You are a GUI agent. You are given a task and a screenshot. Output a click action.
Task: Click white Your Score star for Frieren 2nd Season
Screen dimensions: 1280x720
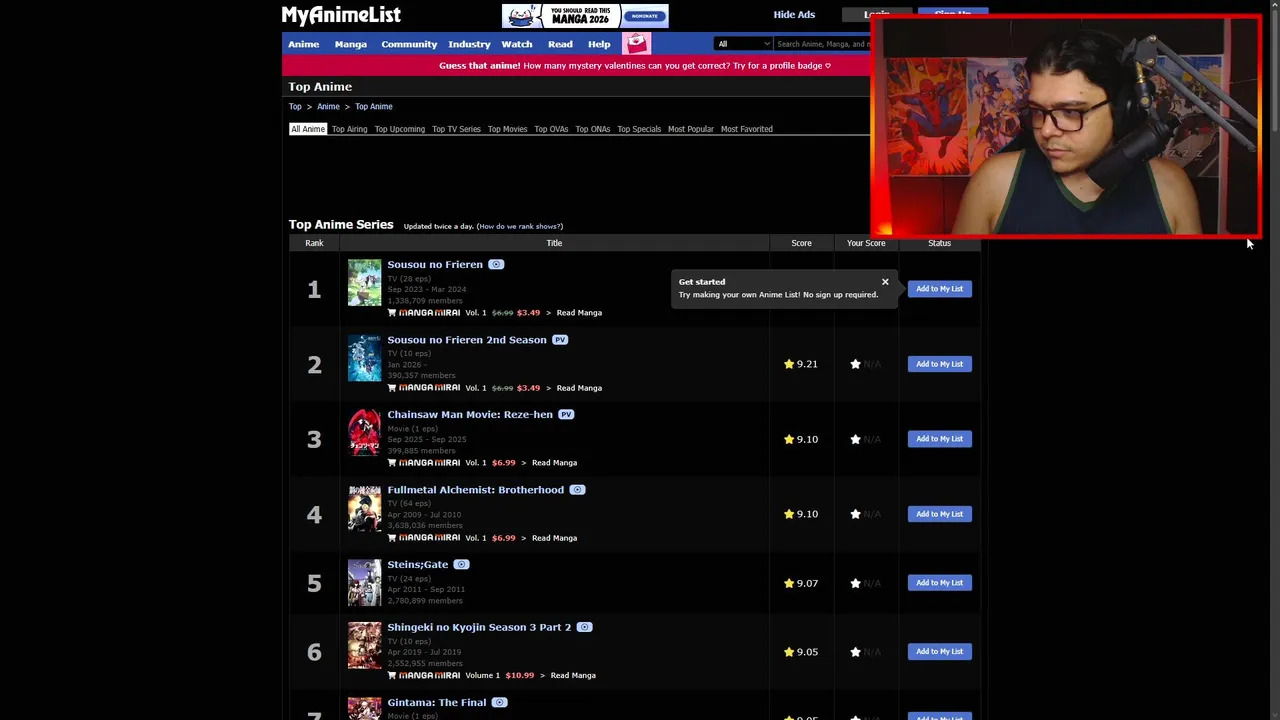[855, 364]
